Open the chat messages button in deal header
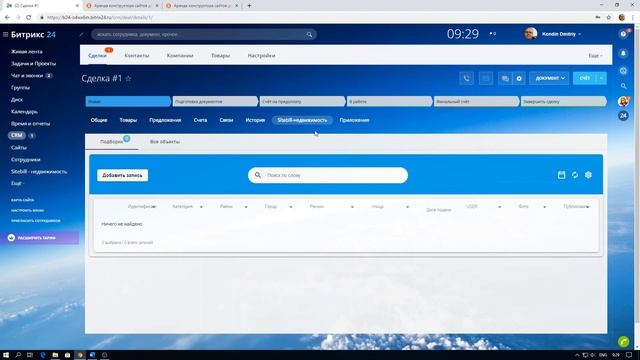 505,78
